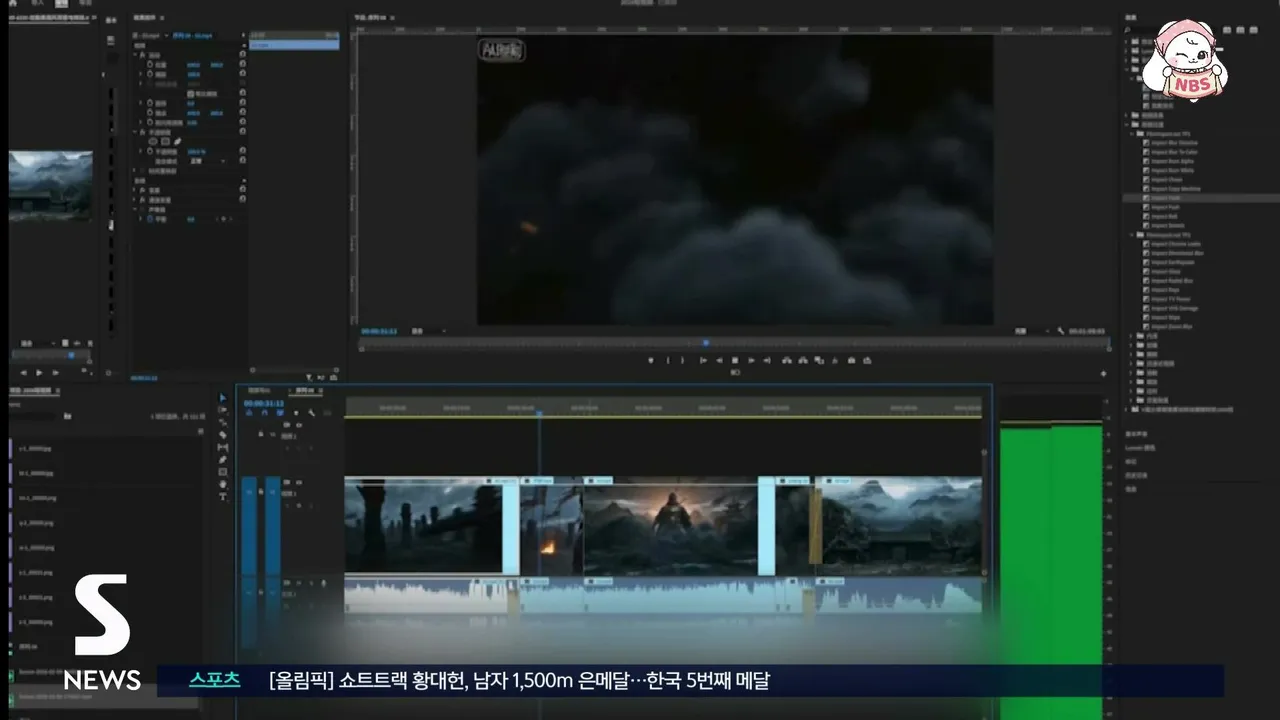Select the Impact Burn Alpha effect
Screen dimensions: 1280x720
point(1172,161)
